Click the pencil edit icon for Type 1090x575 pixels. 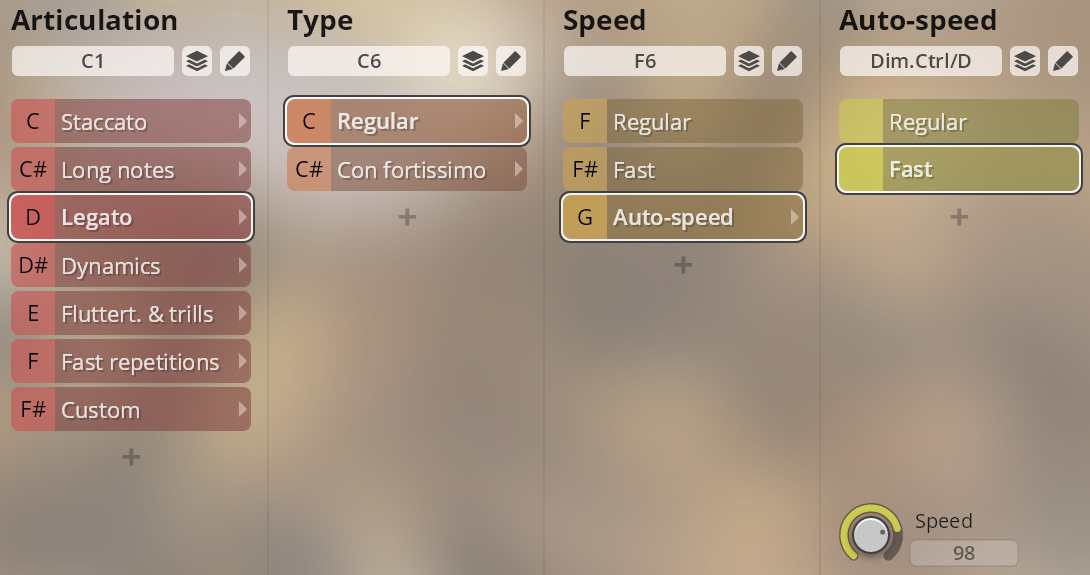coord(511,61)
